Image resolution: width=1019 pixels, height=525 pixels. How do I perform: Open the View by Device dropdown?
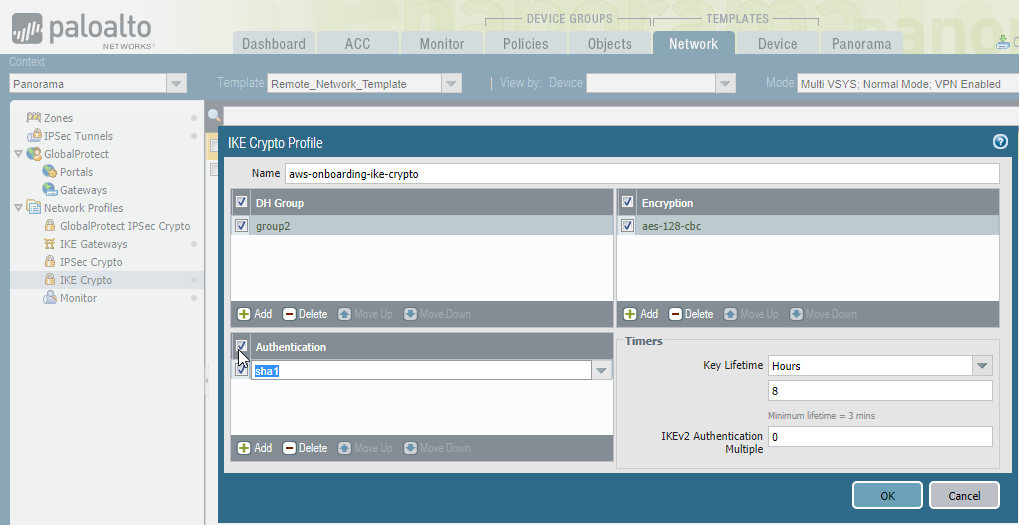[x=725, y=83]
